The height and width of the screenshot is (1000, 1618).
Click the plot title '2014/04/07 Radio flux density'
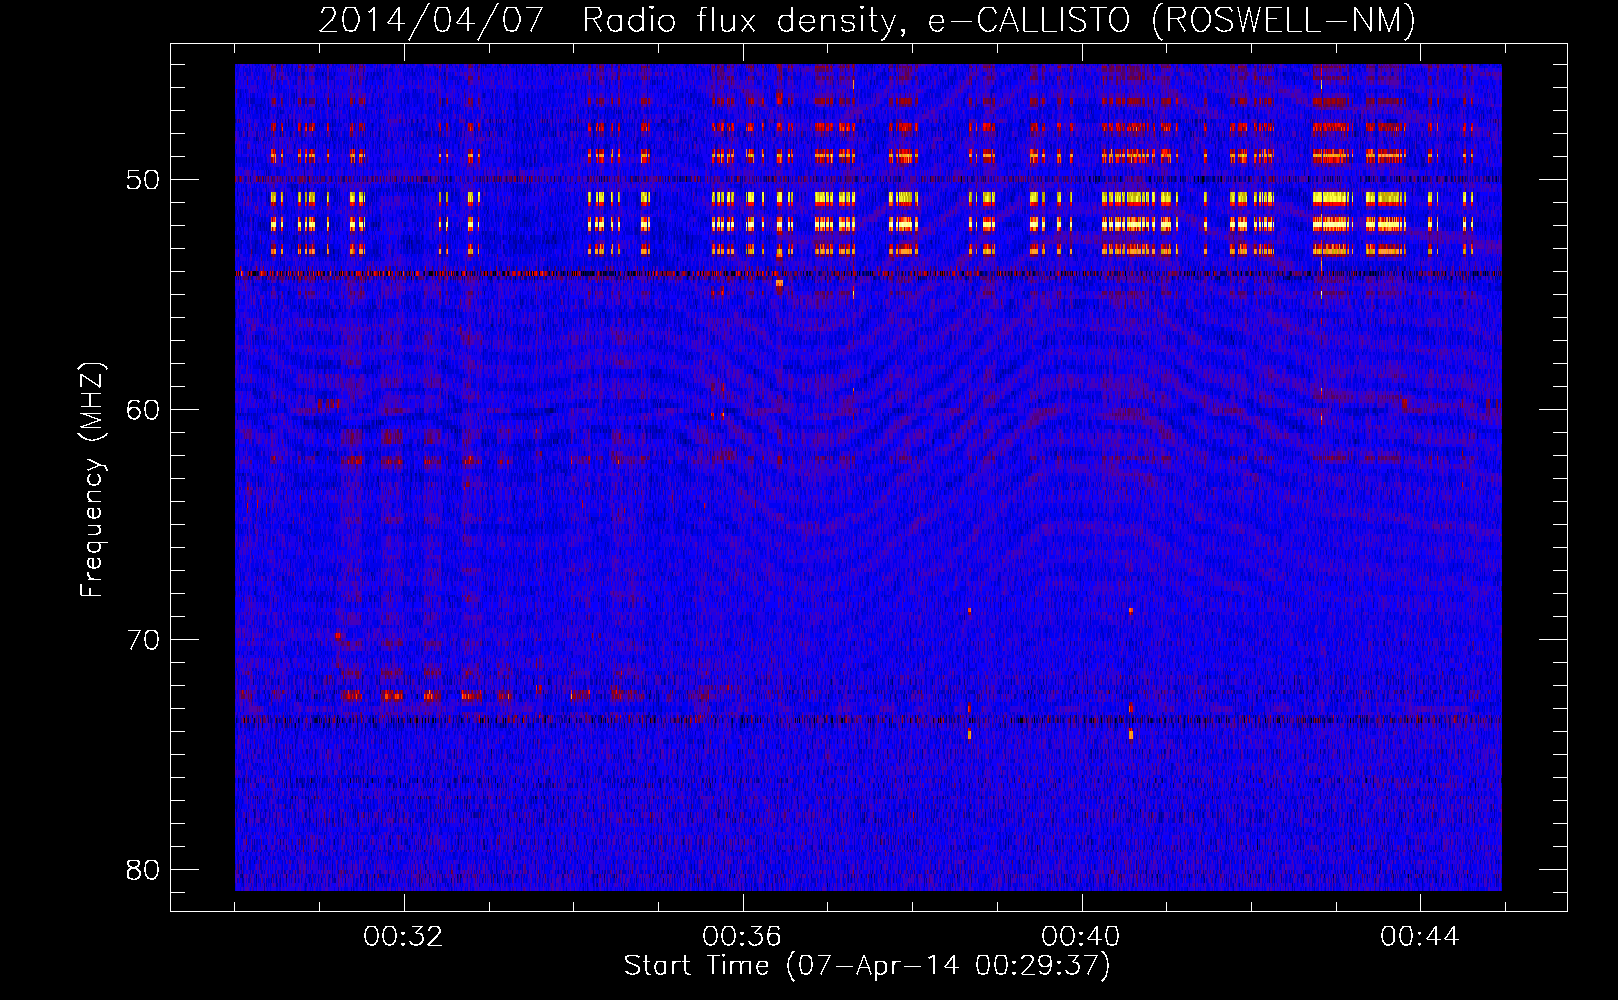click(x=867, y=20)
